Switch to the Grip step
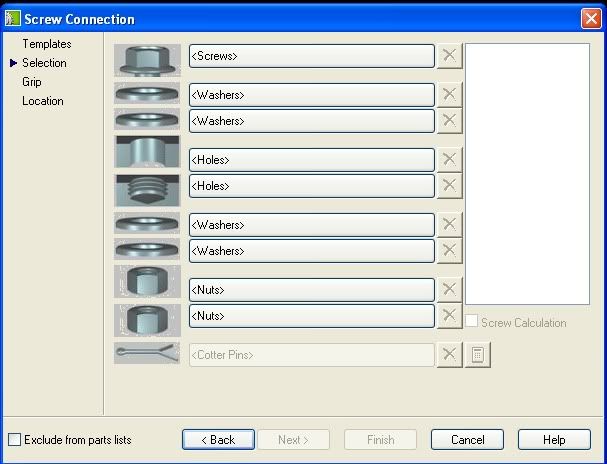607x464 pixels. point(32,82)
